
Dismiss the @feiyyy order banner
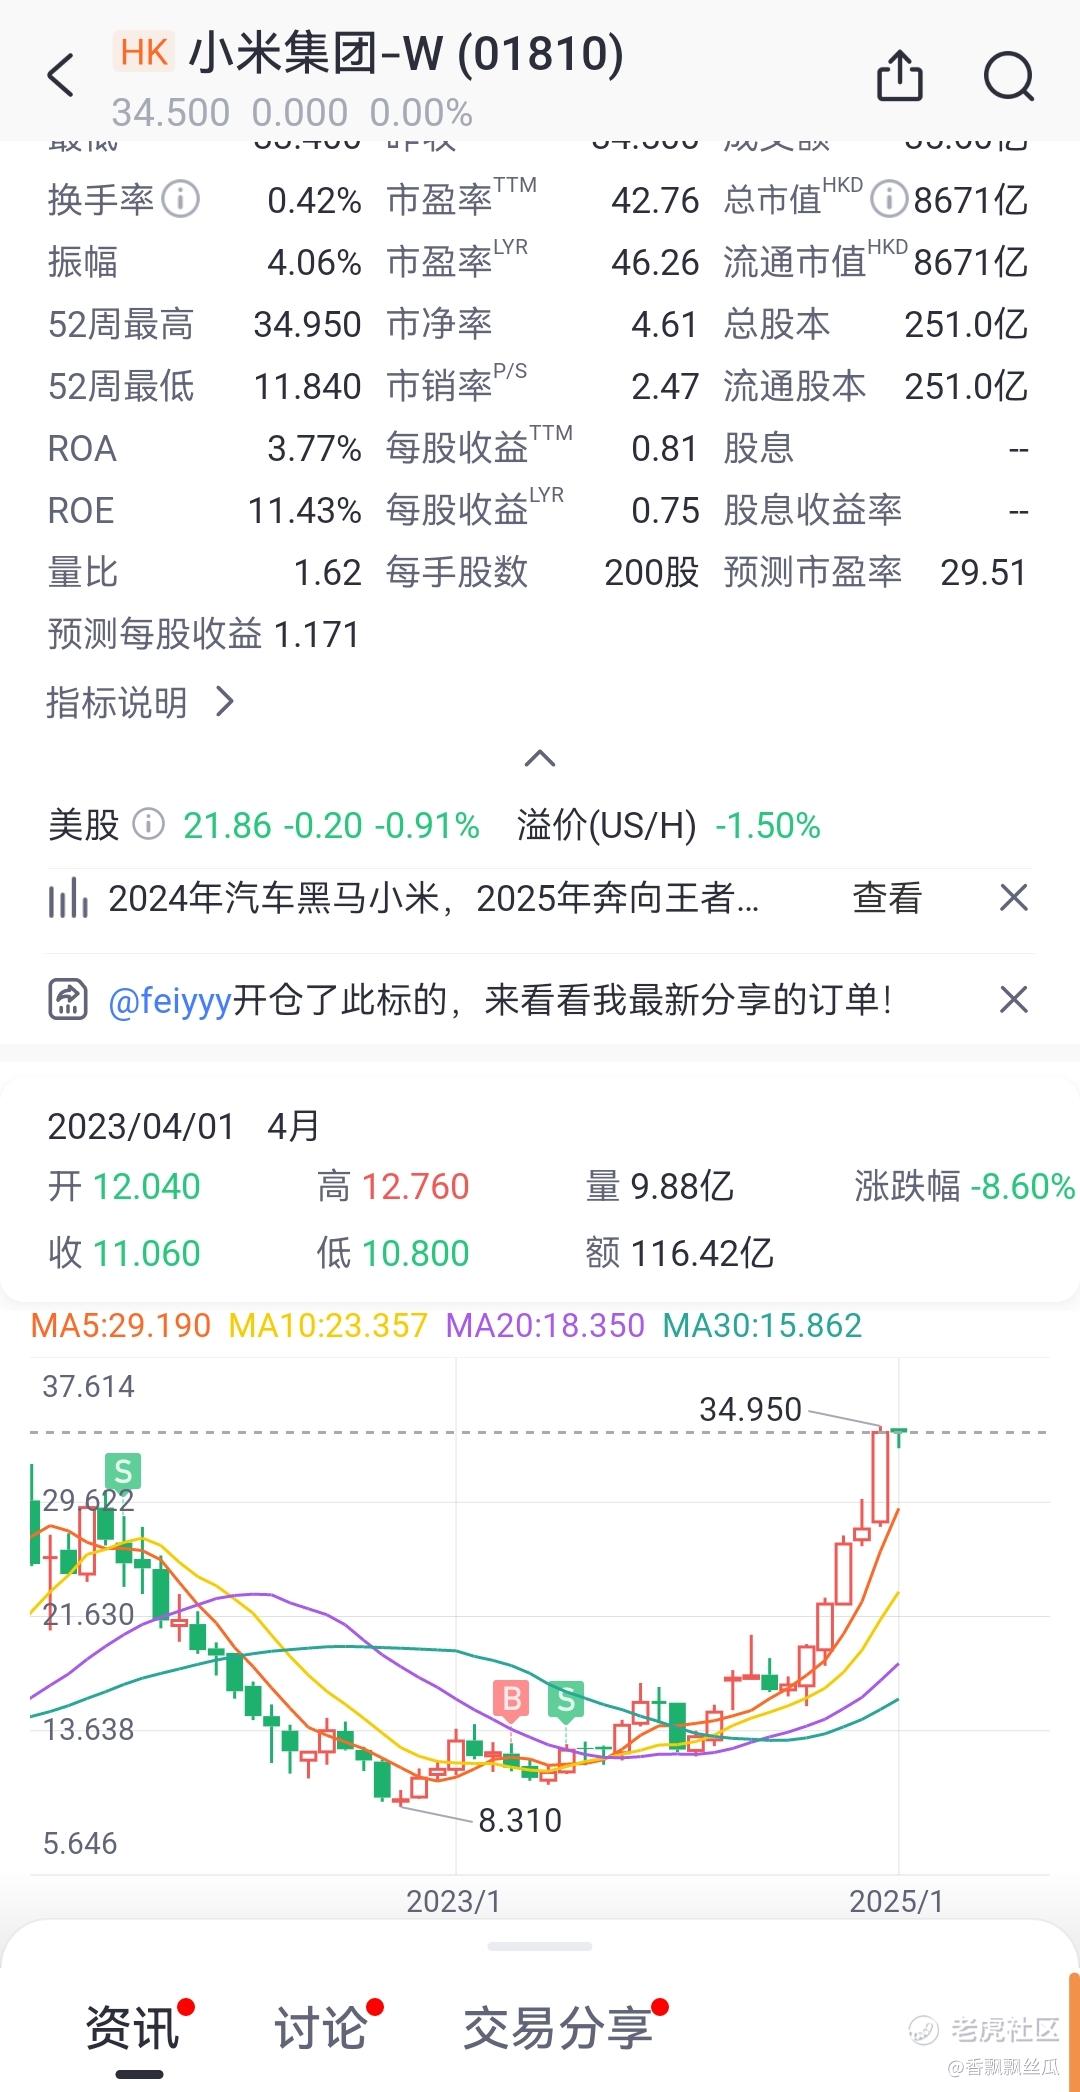[1014, 999]
